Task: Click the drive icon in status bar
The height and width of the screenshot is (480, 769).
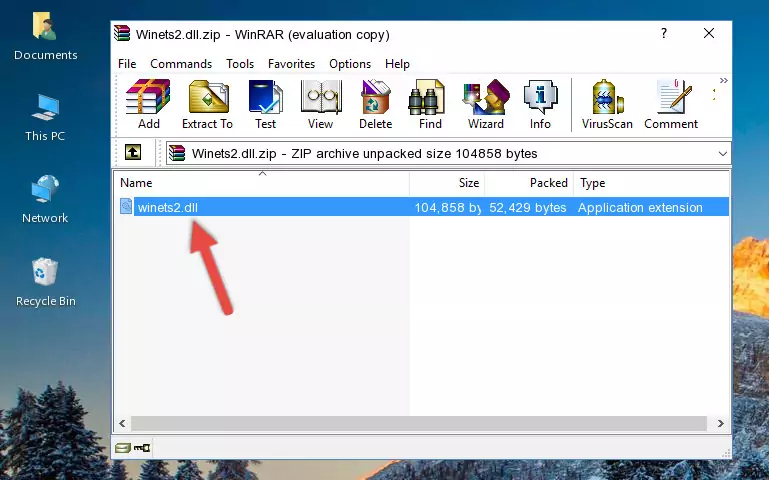Action: point(123,447)
